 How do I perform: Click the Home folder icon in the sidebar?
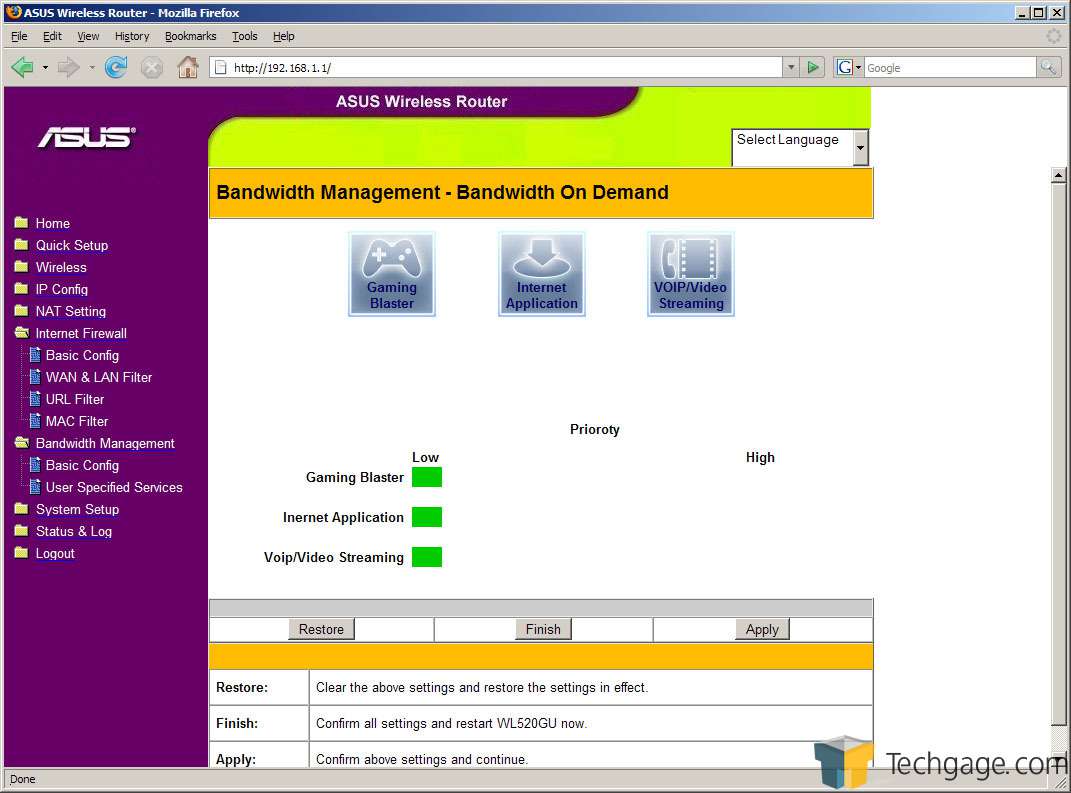click(x=21, y=223)
